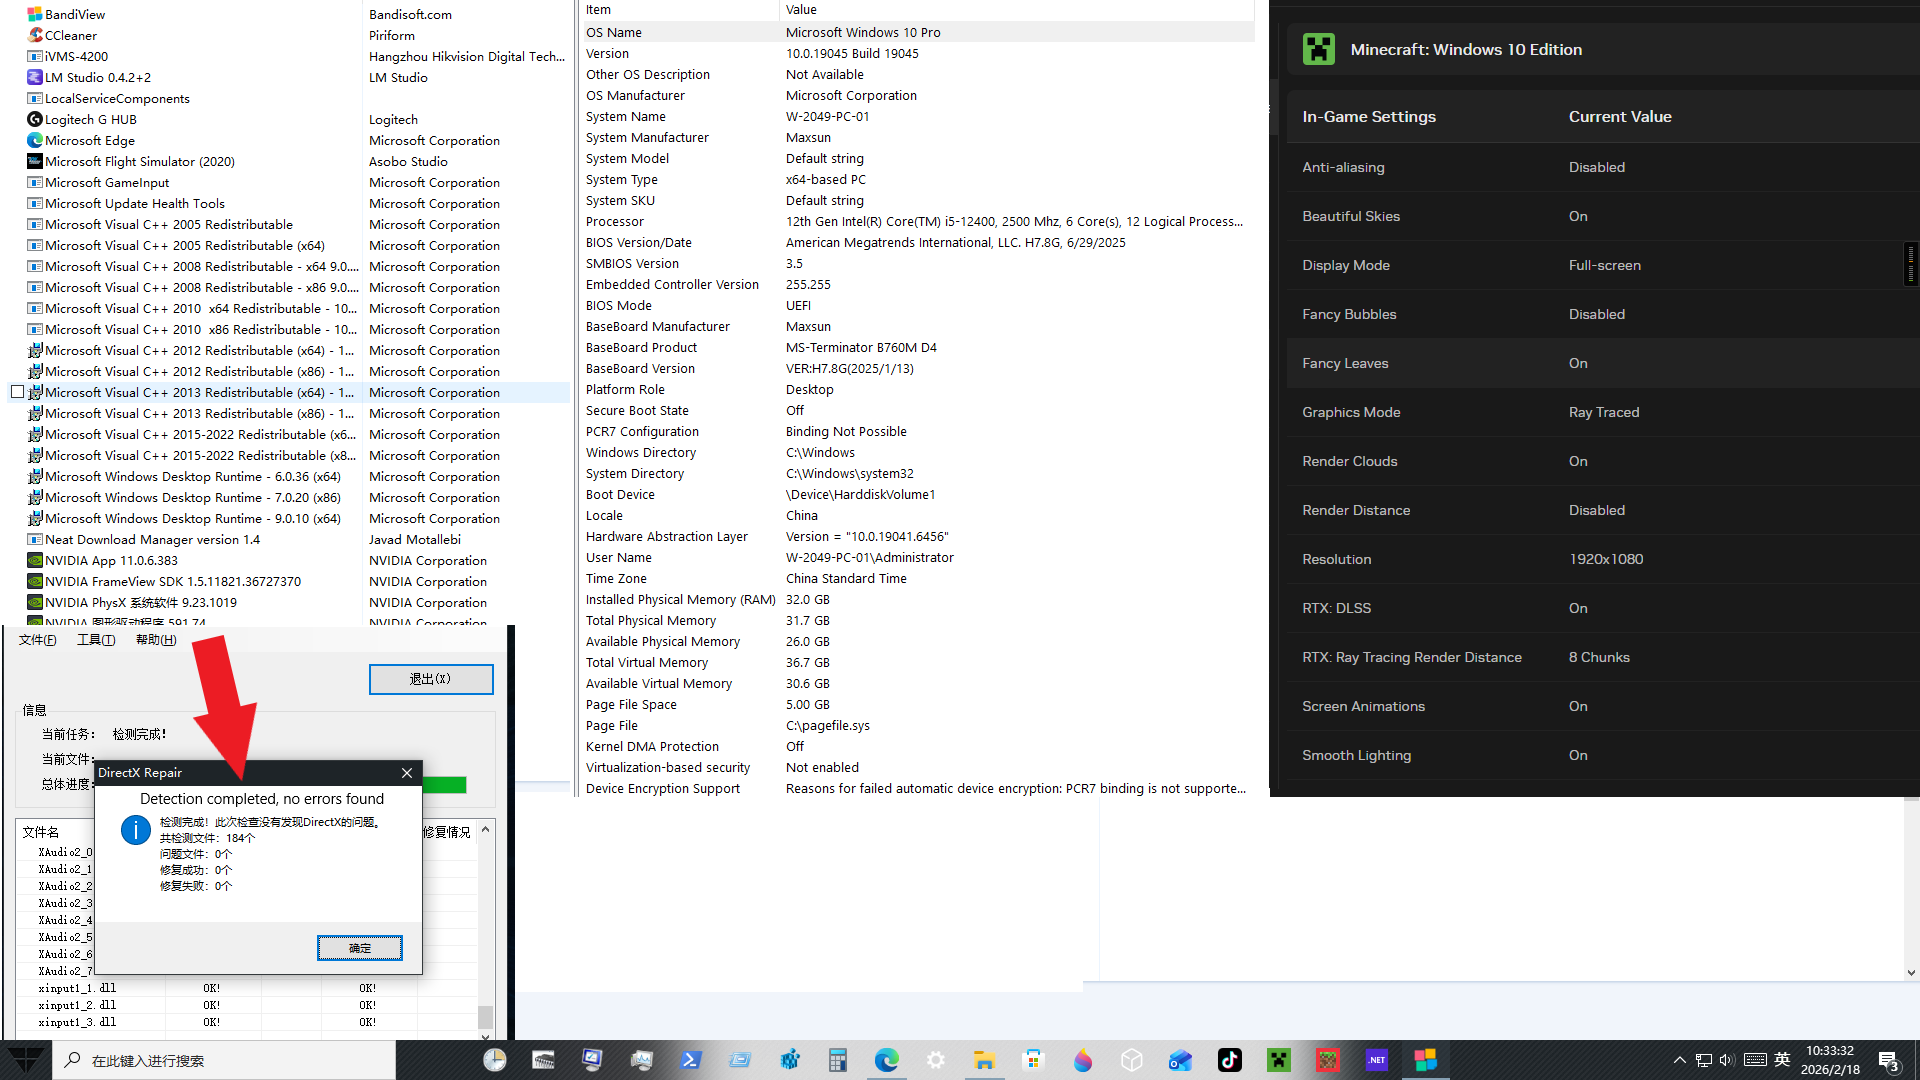Close the DirectX Repair message dialog
The height and width of the screenshot is (1080, 1920).
point(407,773)
